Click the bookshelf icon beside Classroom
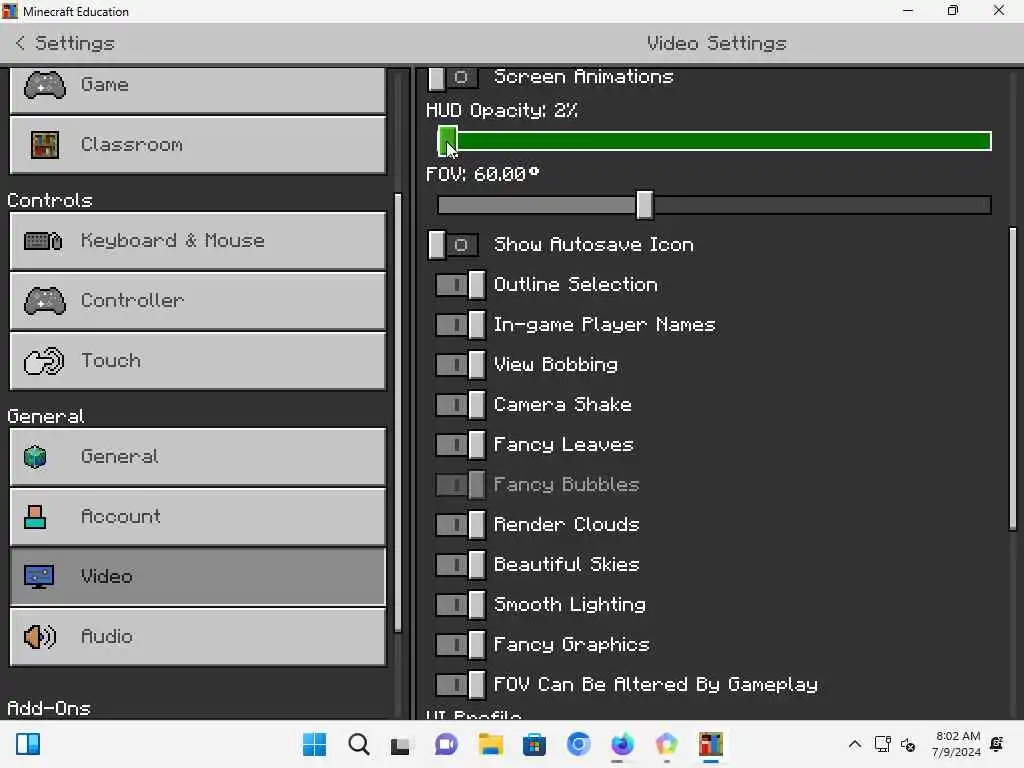 pos(44,144)
